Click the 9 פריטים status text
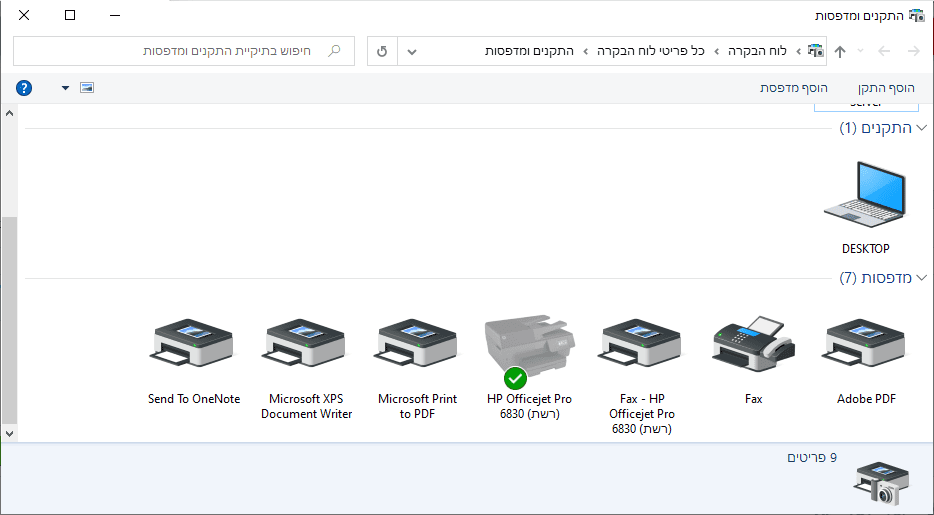This screenshot has width=934, height=515. click(812, 458)
